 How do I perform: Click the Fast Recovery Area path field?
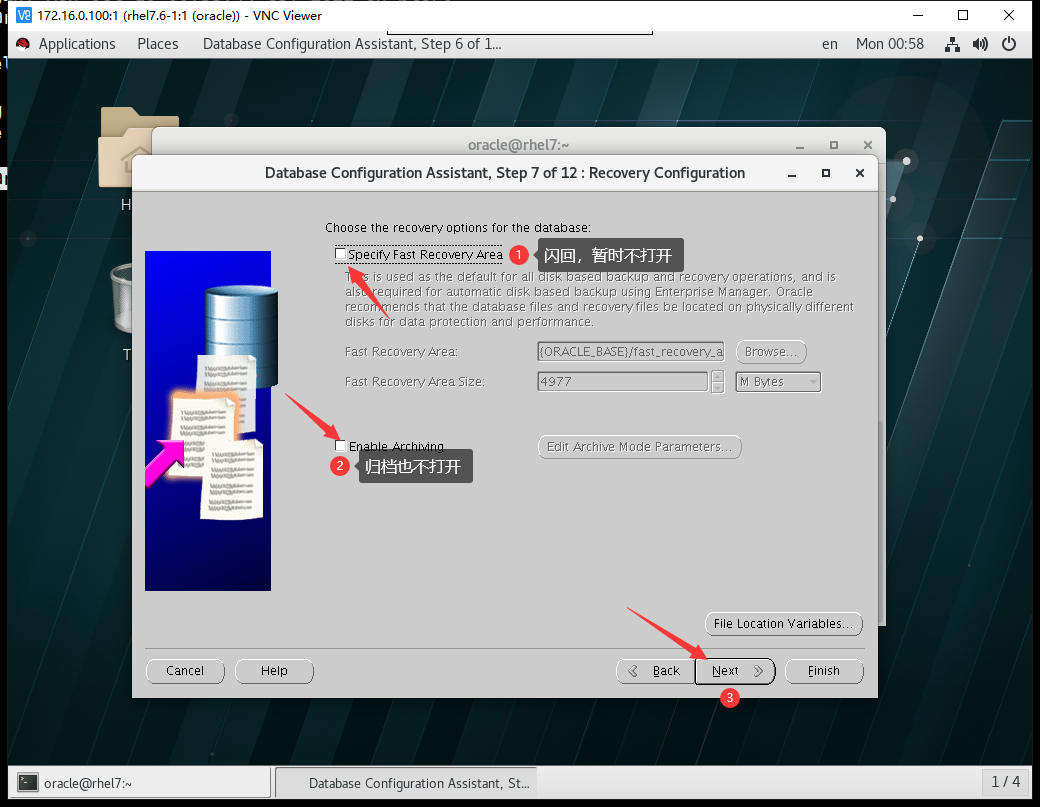631,351
